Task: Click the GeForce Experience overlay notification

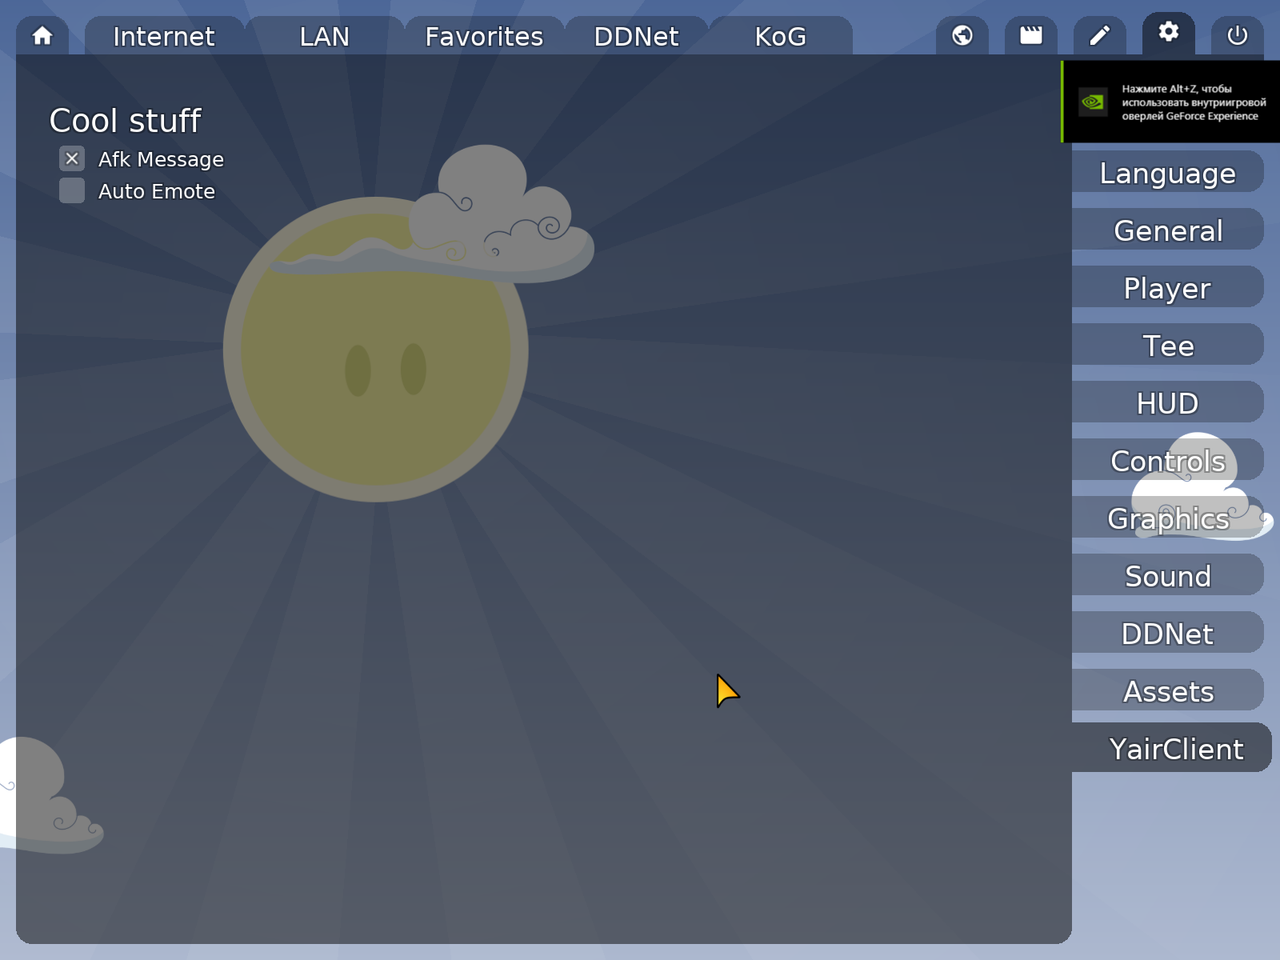Action: (1171, 102)
